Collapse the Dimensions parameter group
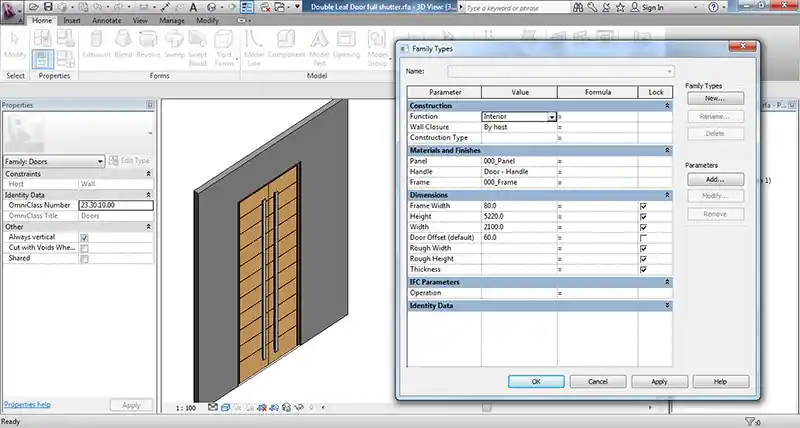Viewport: 800px width, 428px height. coord(667,195)
